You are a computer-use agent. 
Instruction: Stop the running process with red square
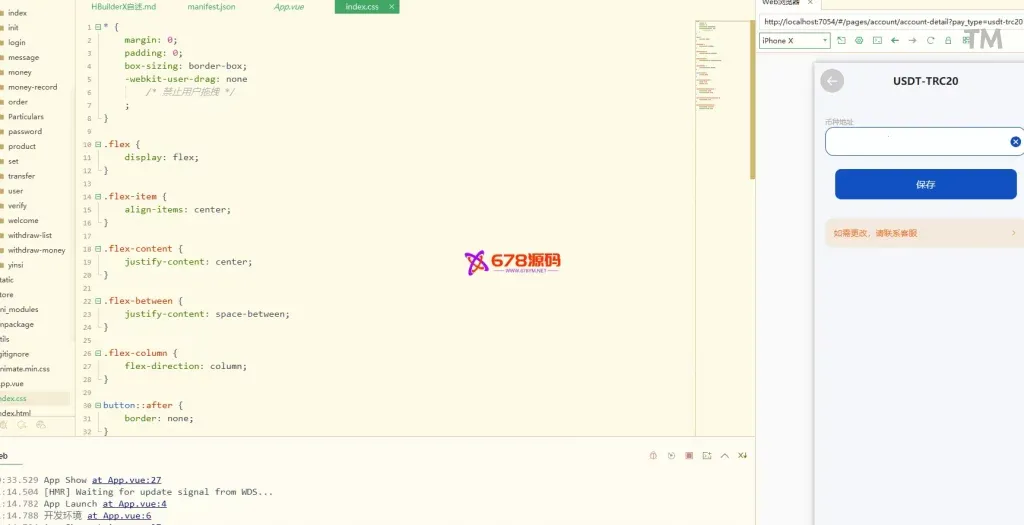(688, 456)
